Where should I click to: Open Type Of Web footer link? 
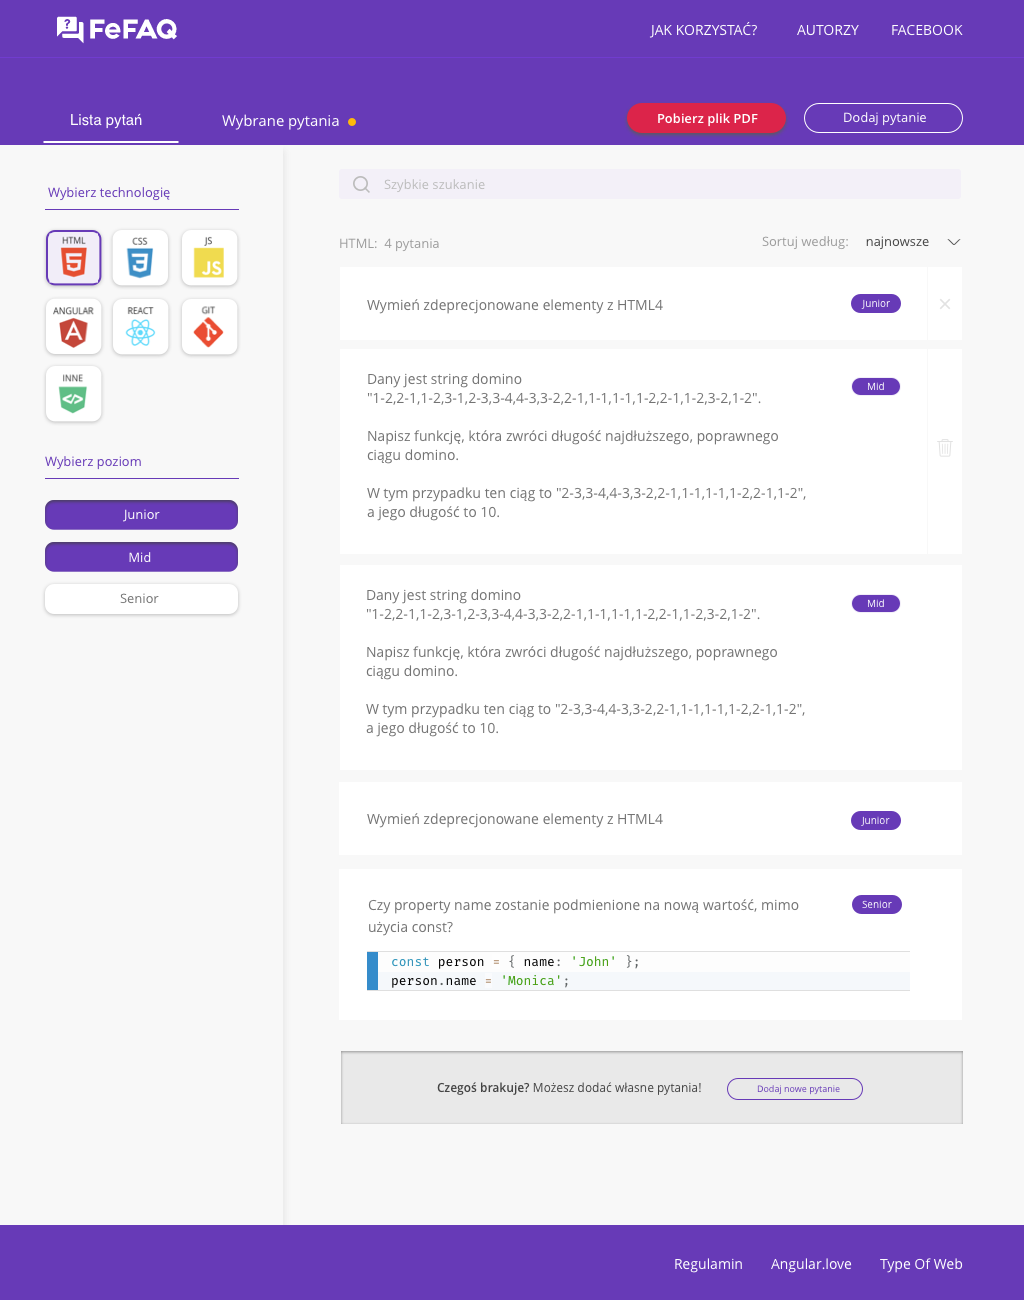(921, 1264)
